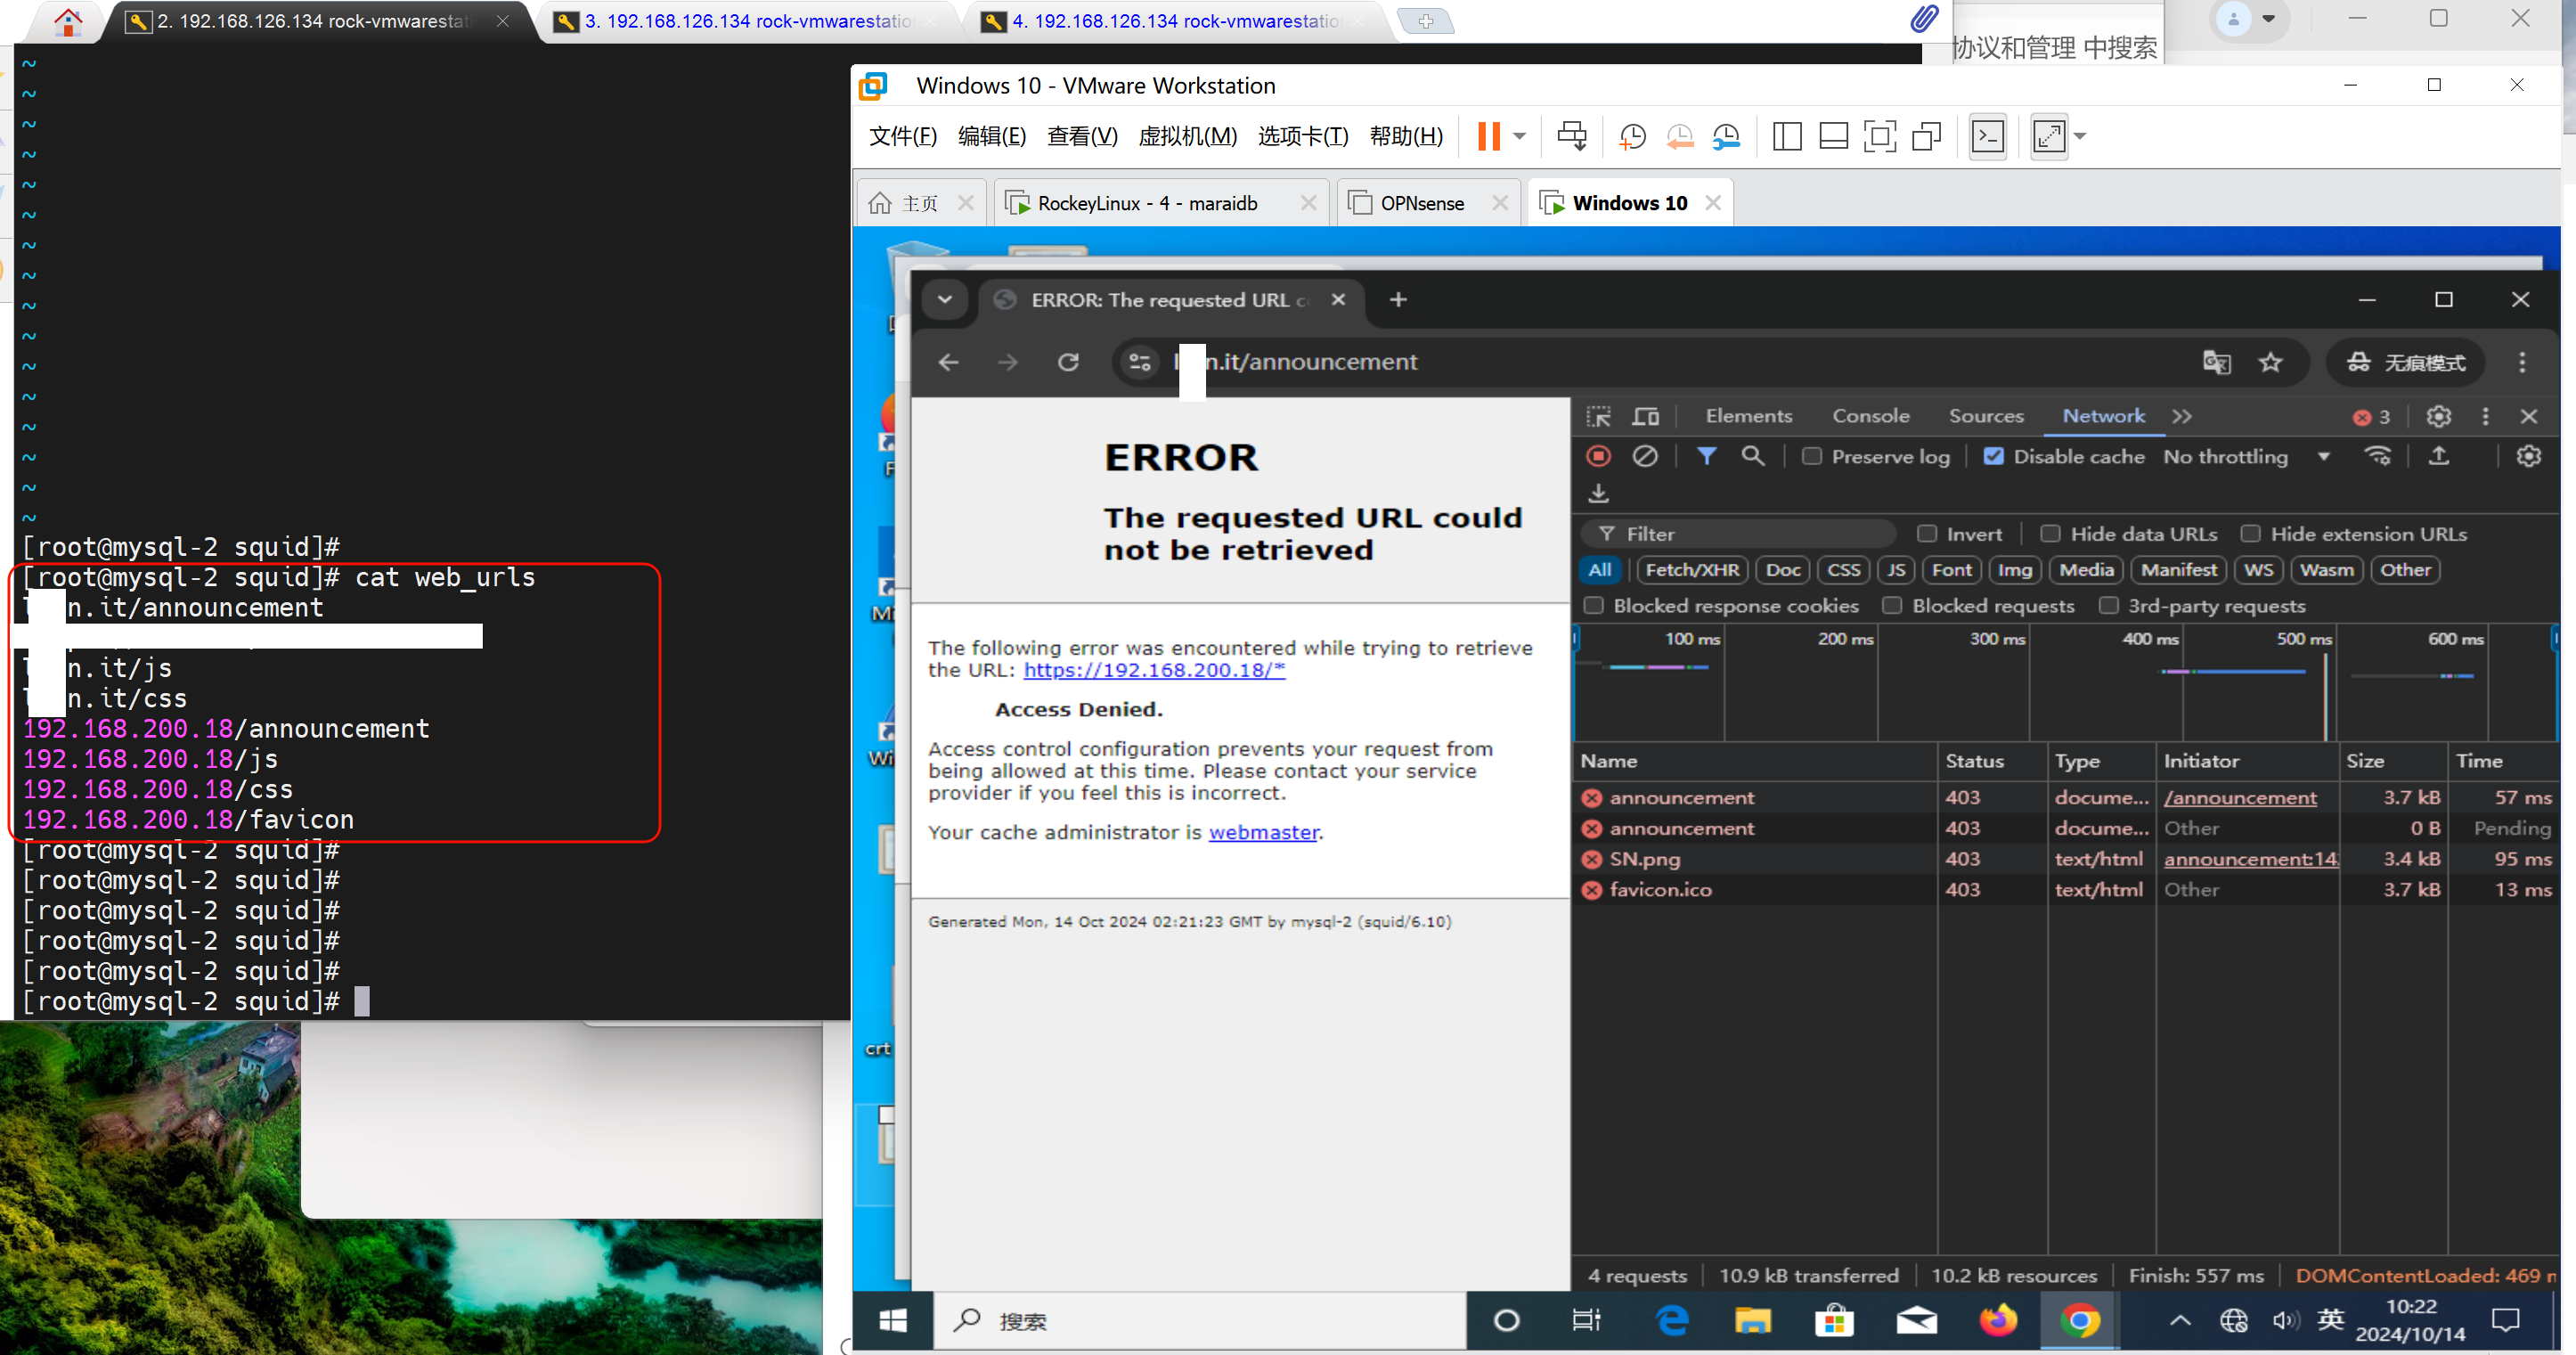Enable the Preserve log checkbox
Screen dimensions: 2576x1355
pyautogui.click(x=1812, y=457)
